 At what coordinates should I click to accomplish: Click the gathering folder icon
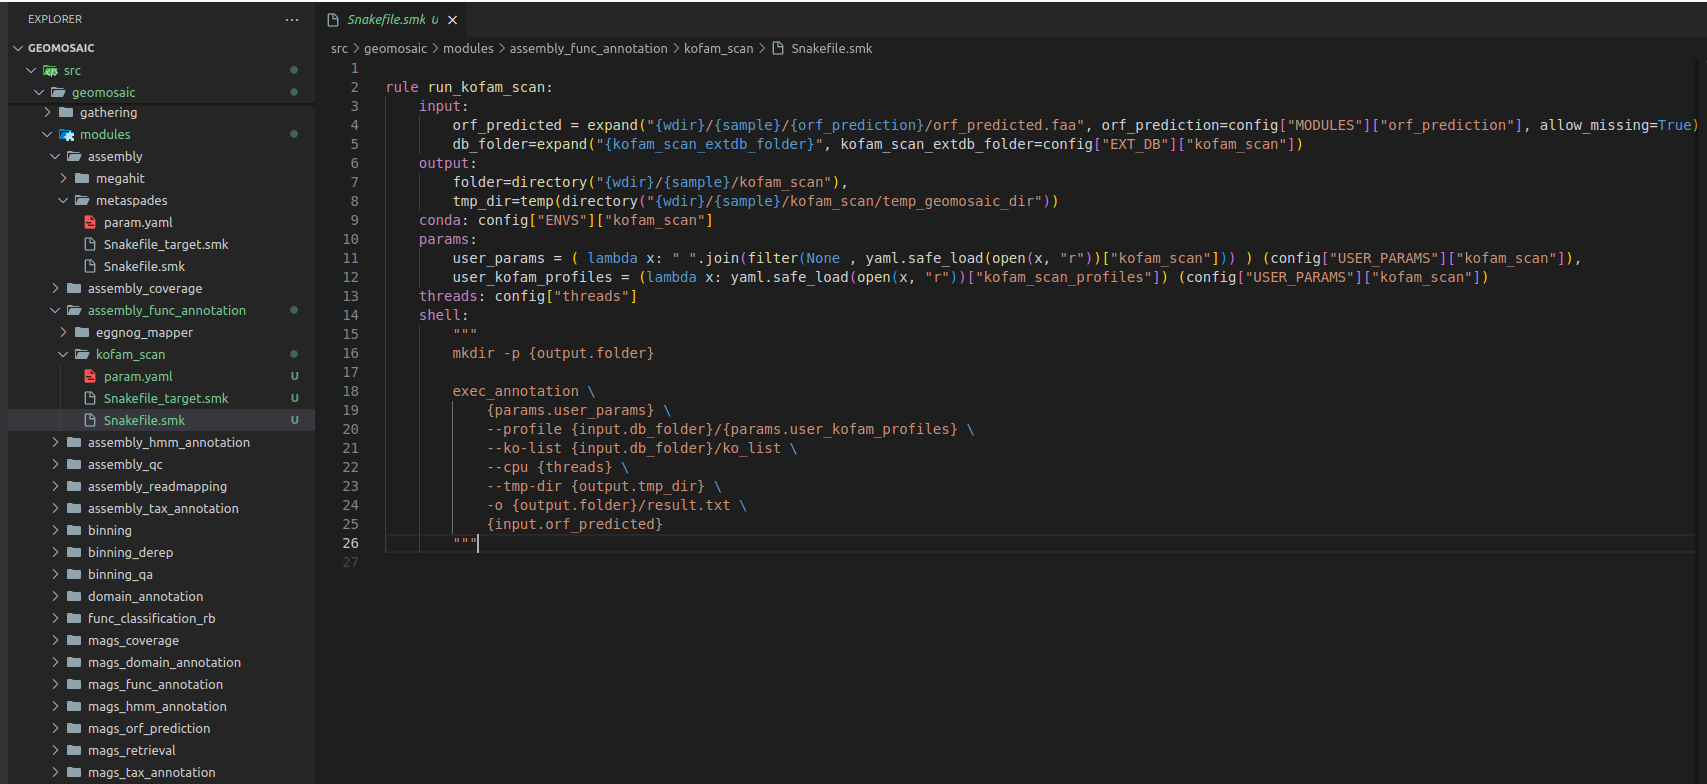point(66,112)
